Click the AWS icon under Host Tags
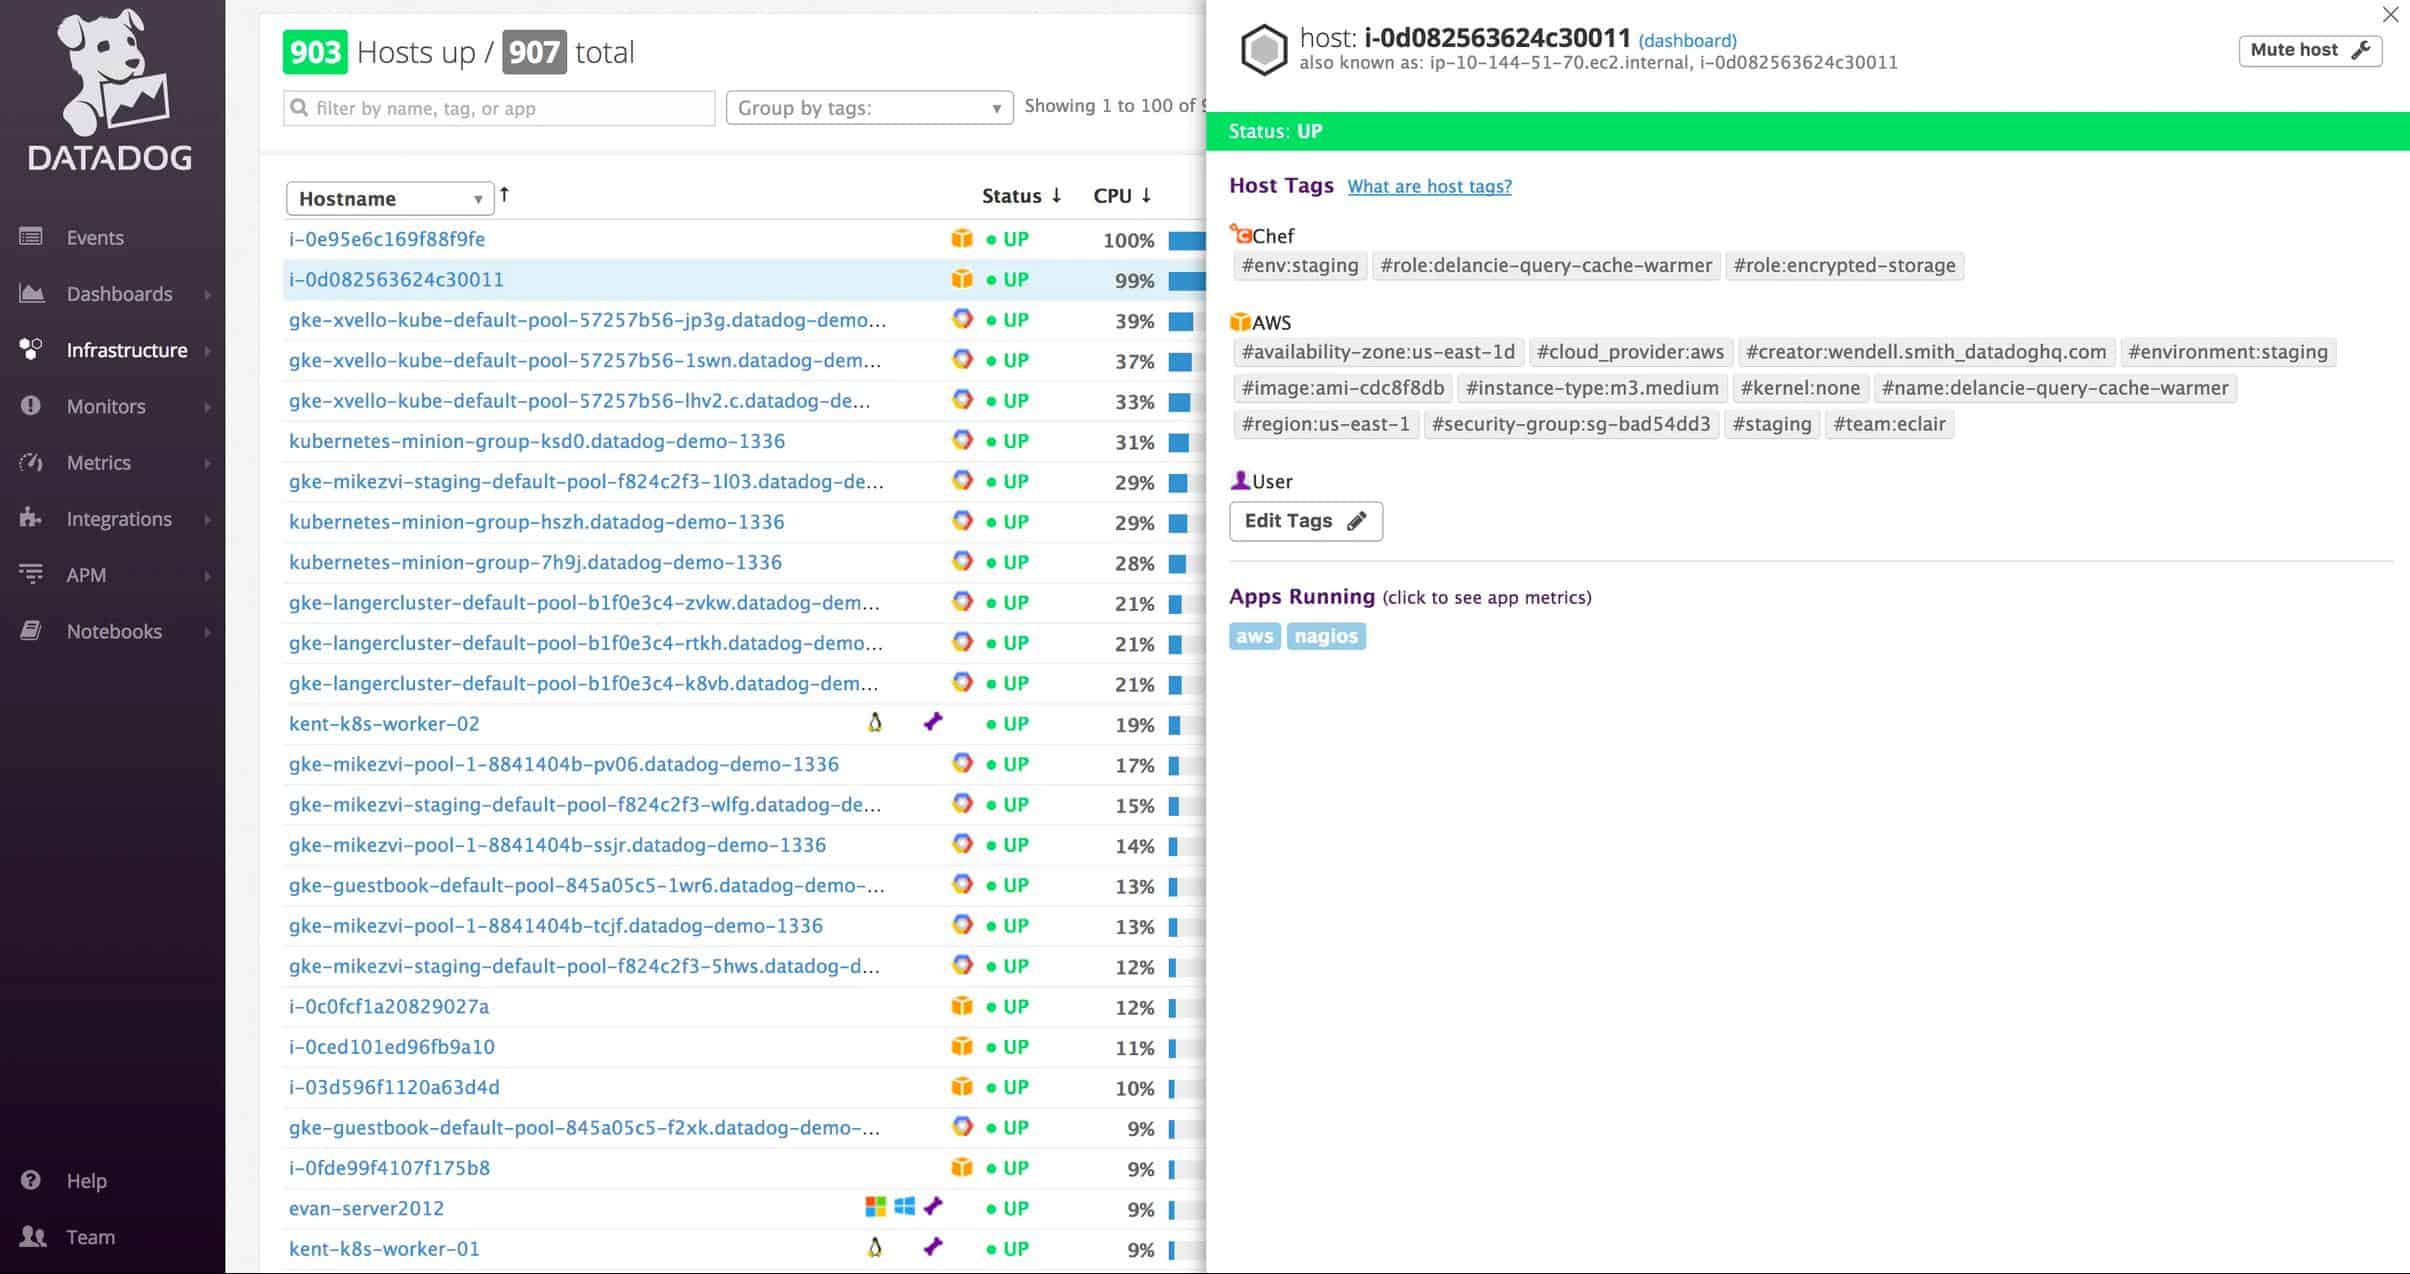The height and width of the screenshot is (1274, 2410). 1240,322
